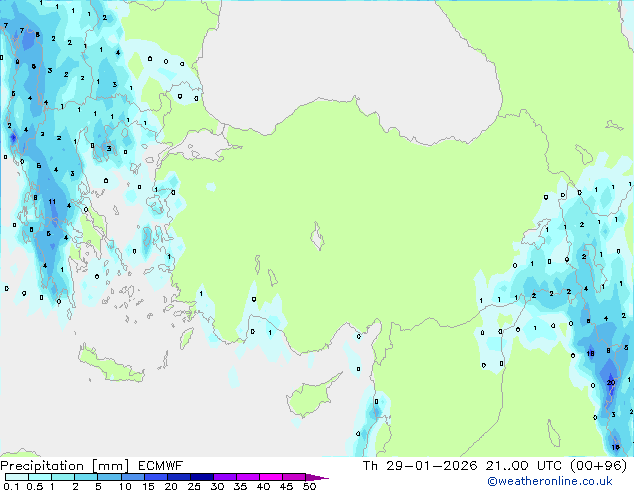The image size is (634, 490).
Task: Click the above-50 arrow end of legend
Action: (x=317, y=477)
